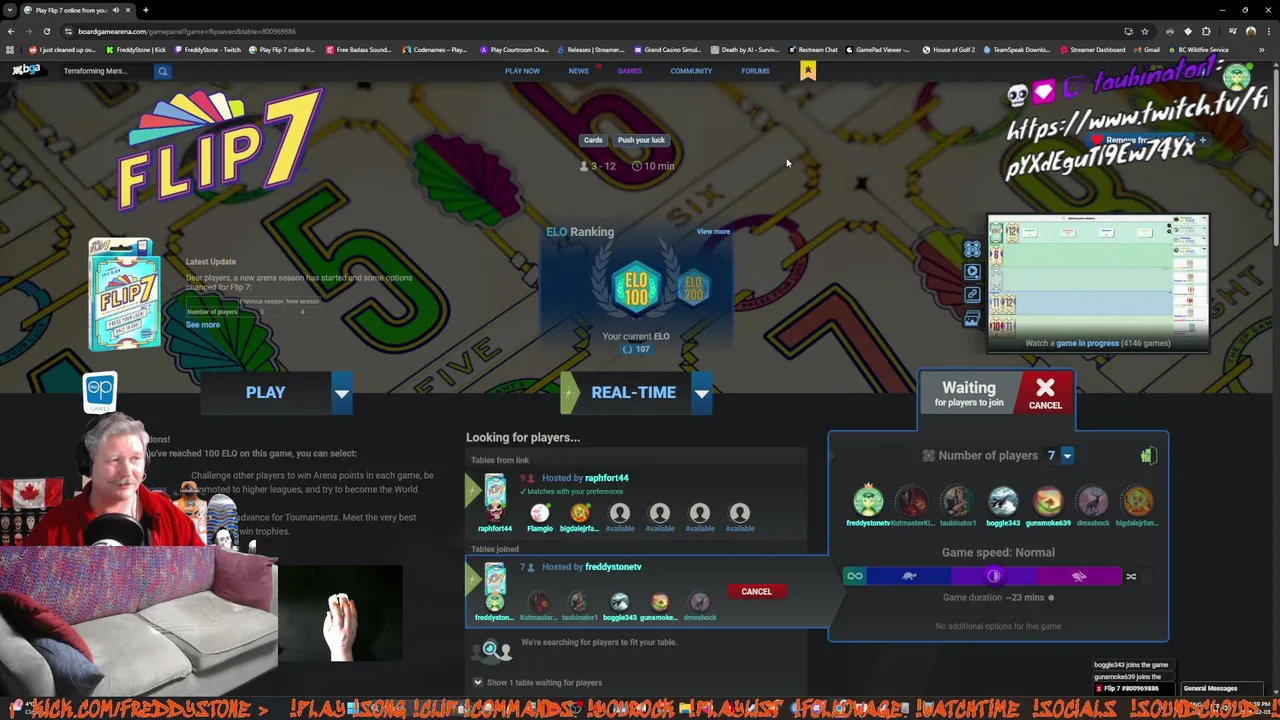Click the green leave-table door icon
This screenshot has height=720, width=1280.
[x=1148, y=456]
